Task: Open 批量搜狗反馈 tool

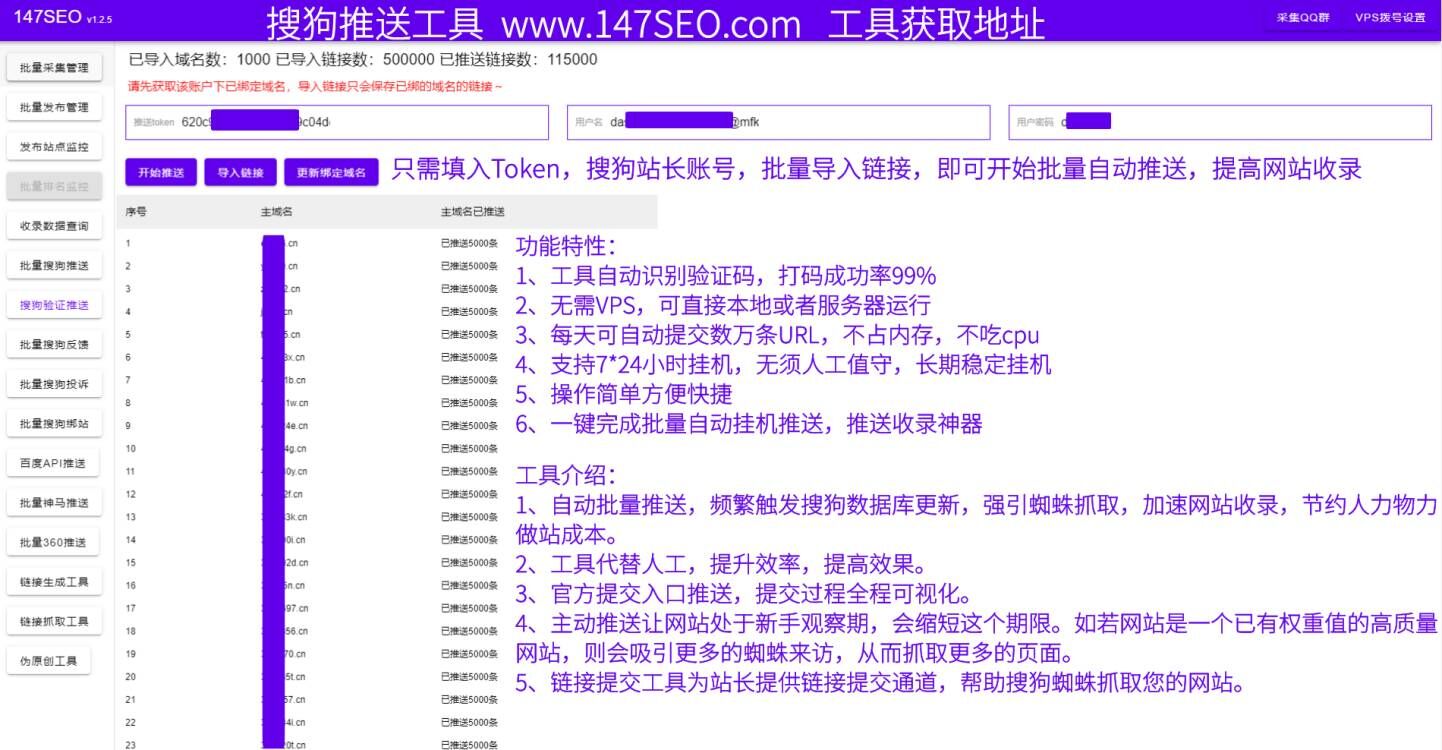Action: point(50,344)
